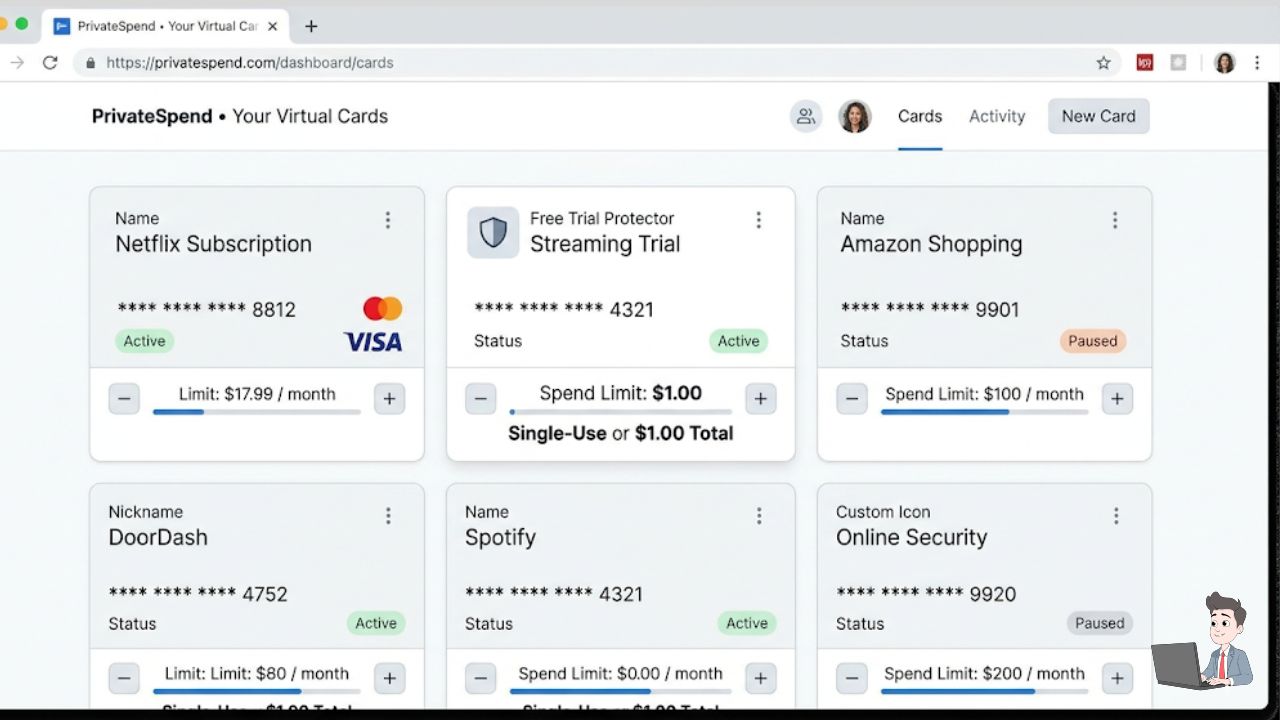Image resolution: width=1280 pixels, height=720 pixels.
Task: Open the Online Security card options menu
Action: tap(1116, 516)
